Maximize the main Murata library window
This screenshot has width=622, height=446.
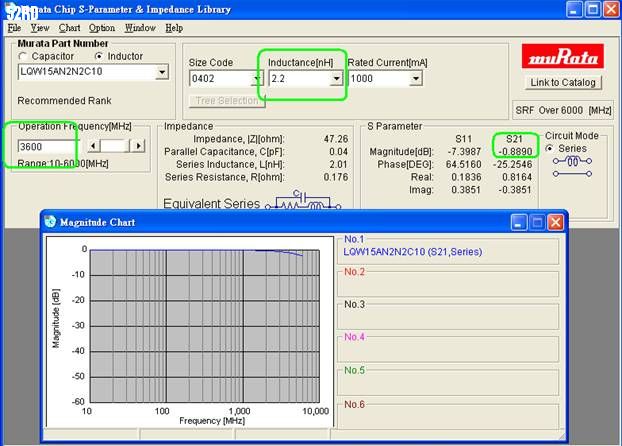[593, 9]
